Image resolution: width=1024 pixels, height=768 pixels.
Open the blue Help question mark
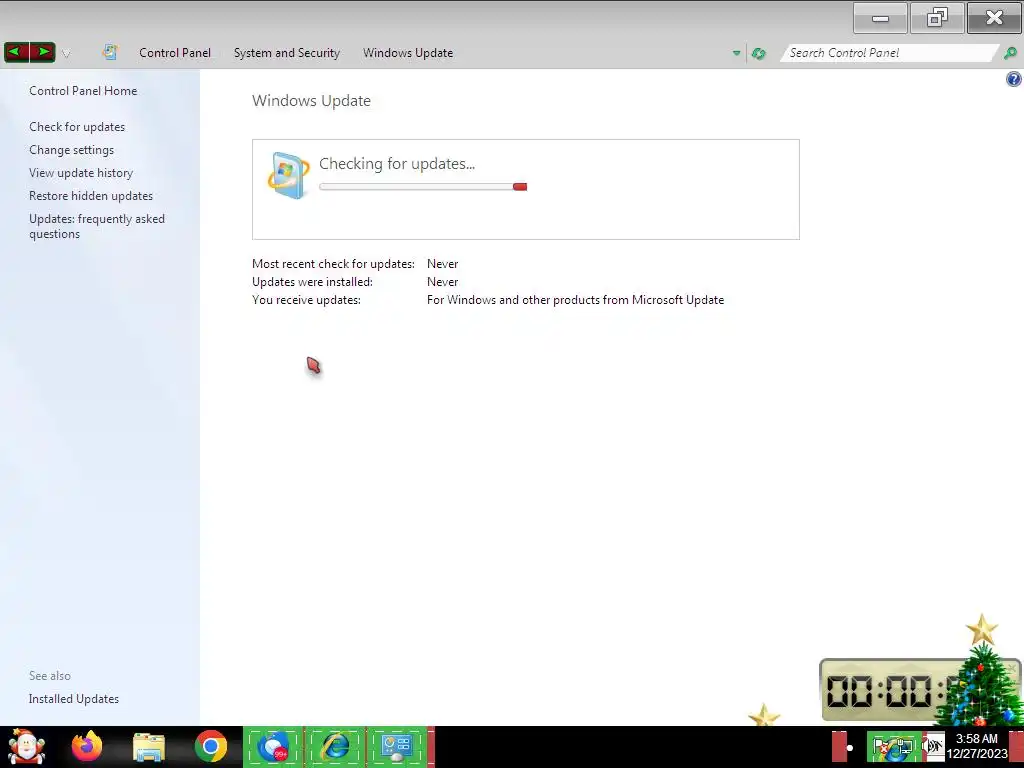click(x=1014, y=80)
